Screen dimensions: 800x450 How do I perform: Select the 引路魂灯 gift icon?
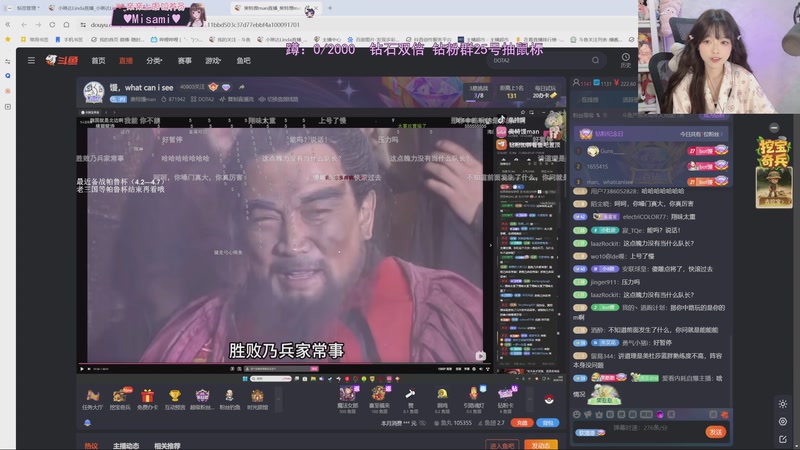click(x=473, y=399)
